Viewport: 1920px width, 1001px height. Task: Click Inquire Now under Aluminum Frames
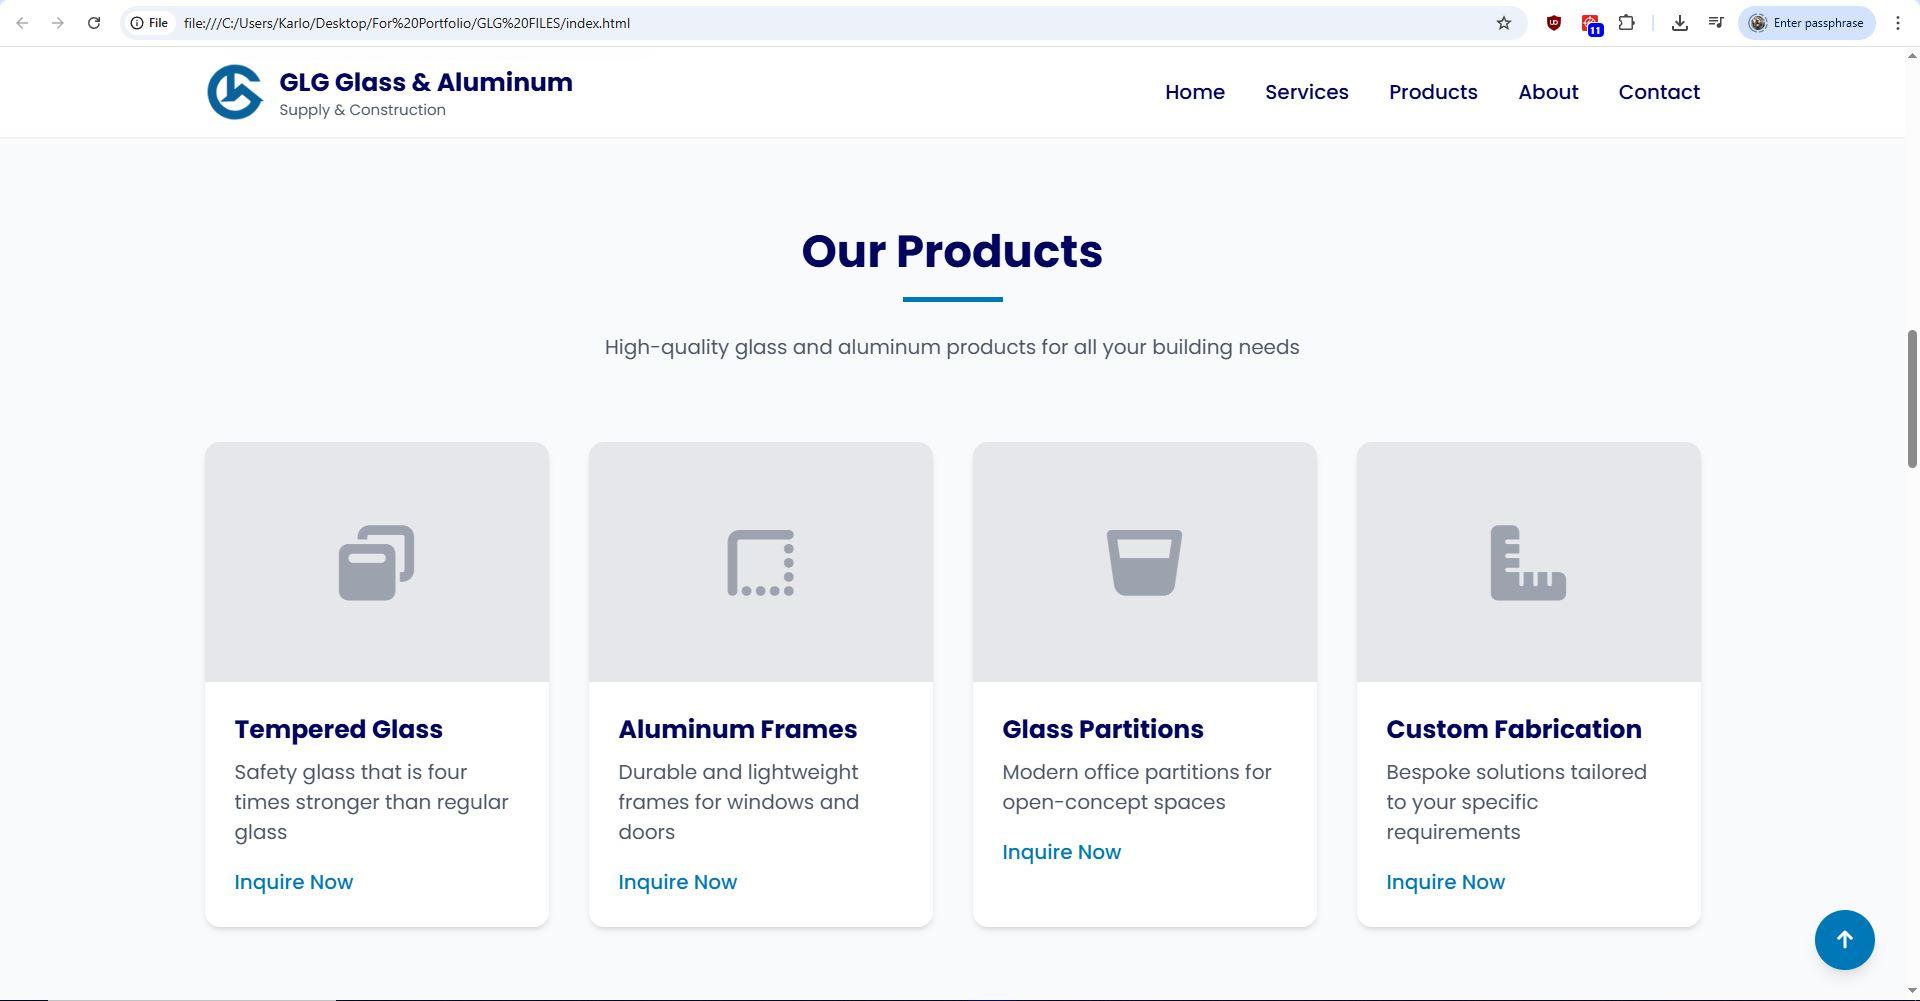[x=678, y=882]
